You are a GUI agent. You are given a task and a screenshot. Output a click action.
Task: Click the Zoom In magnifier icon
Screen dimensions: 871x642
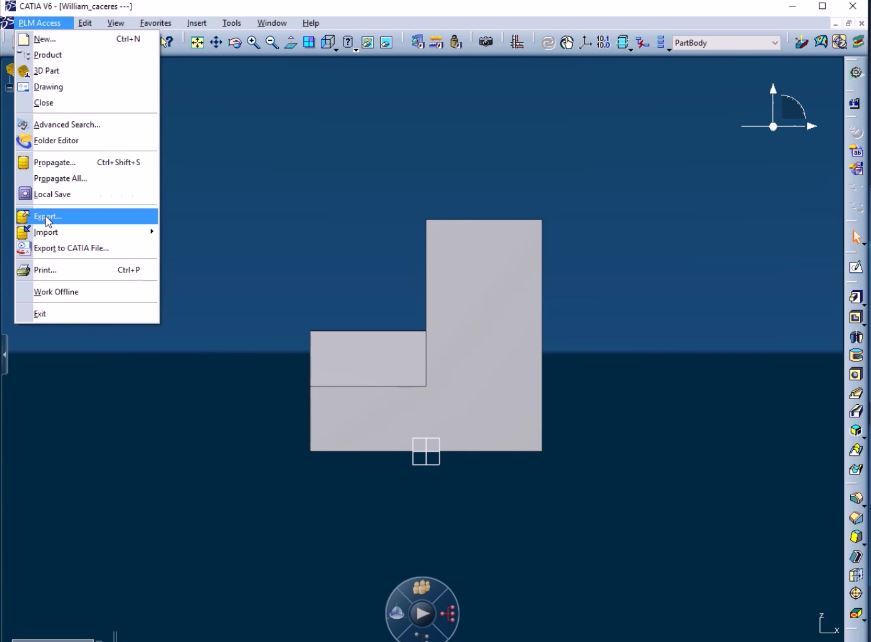253,42
